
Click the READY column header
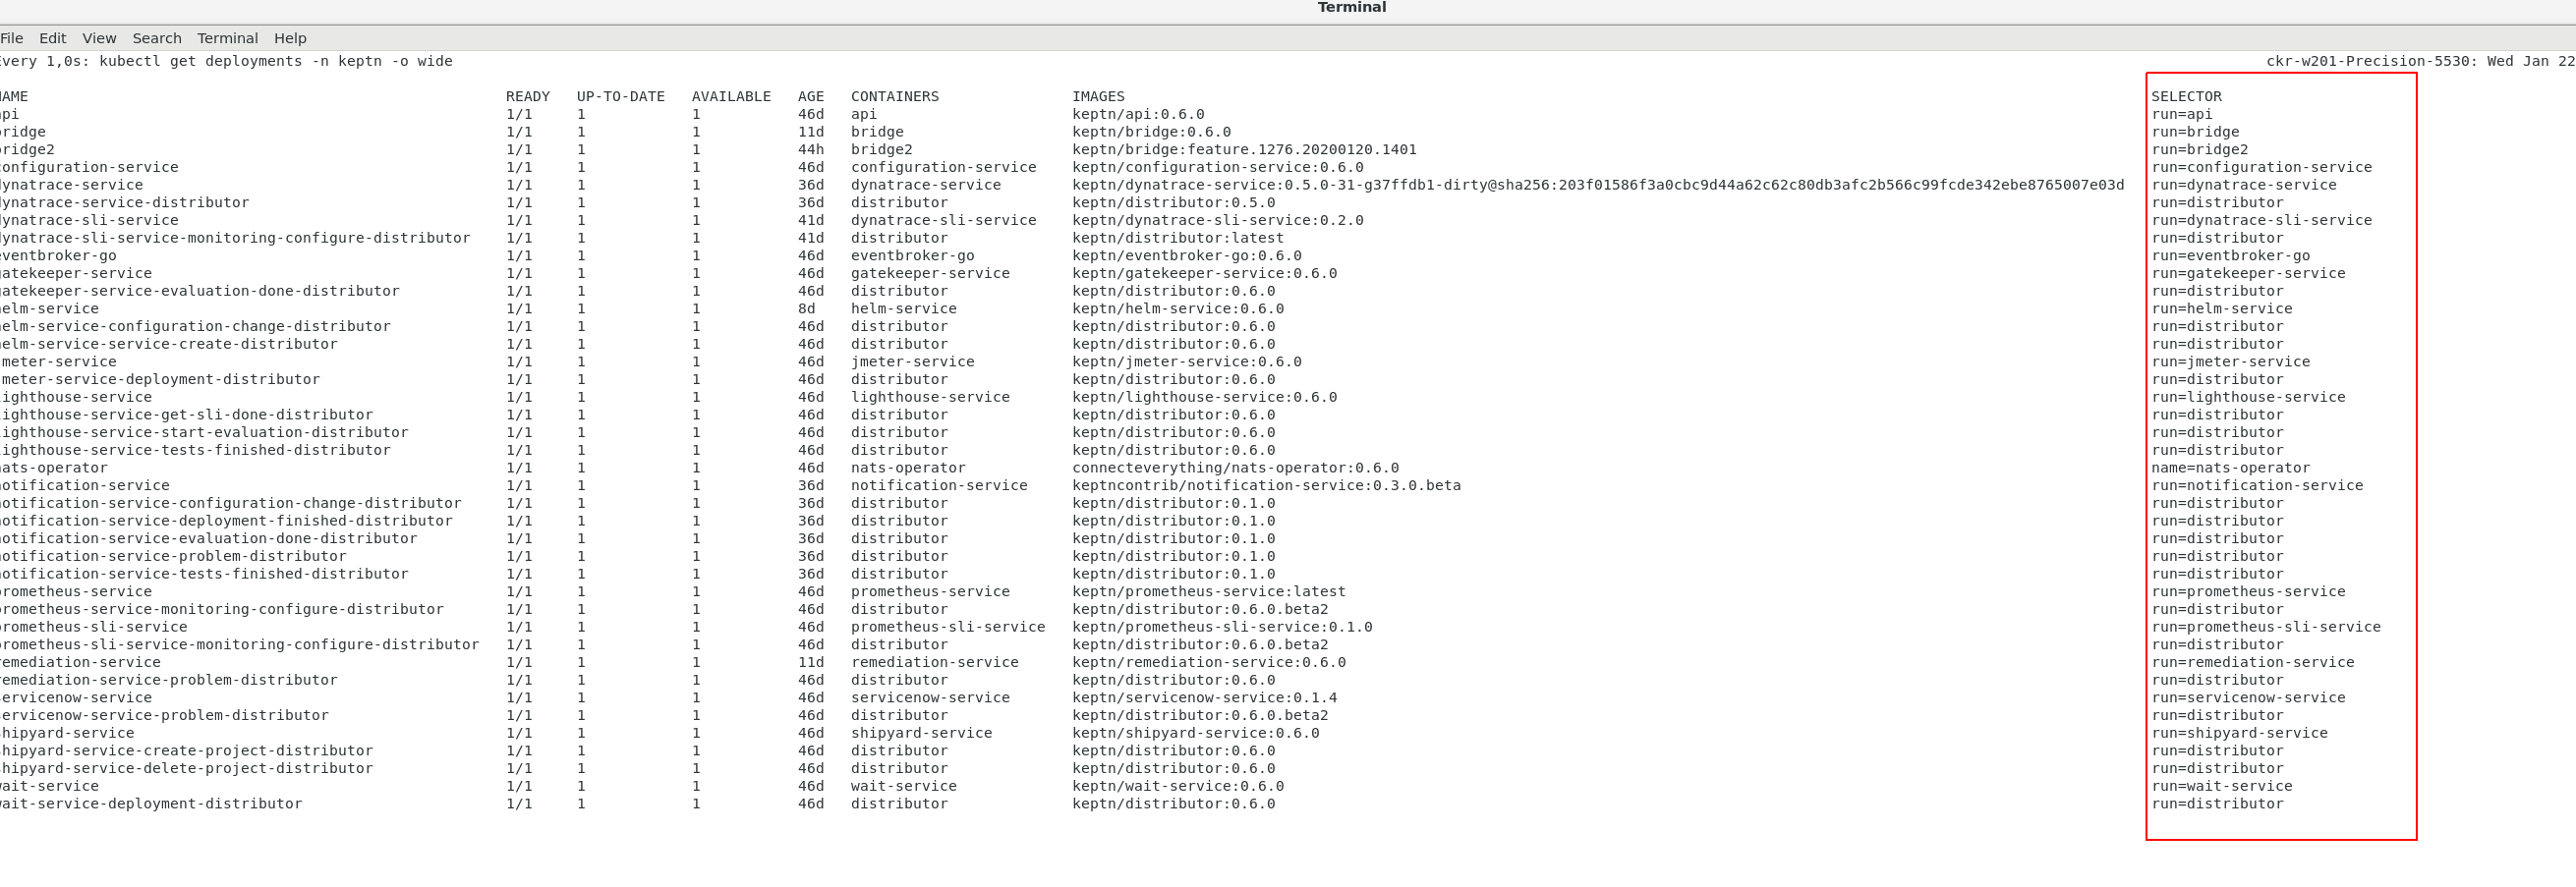[x=526, y=96]
